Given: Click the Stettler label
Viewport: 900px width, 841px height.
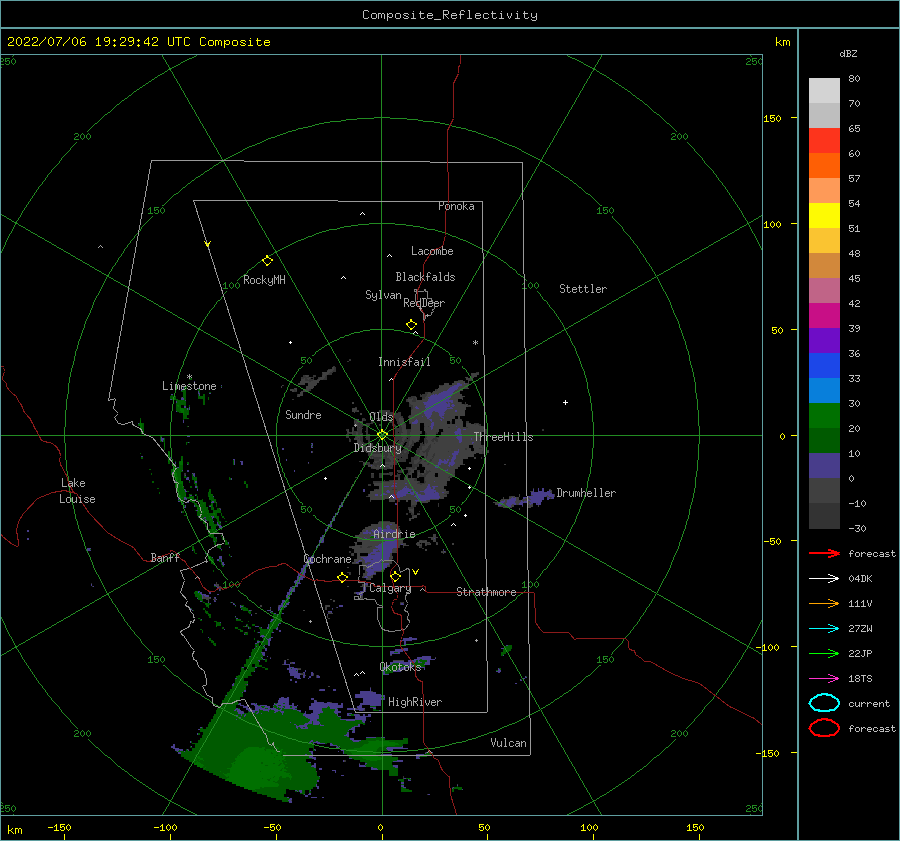Looking at the screenshot, I should (583, 289).
